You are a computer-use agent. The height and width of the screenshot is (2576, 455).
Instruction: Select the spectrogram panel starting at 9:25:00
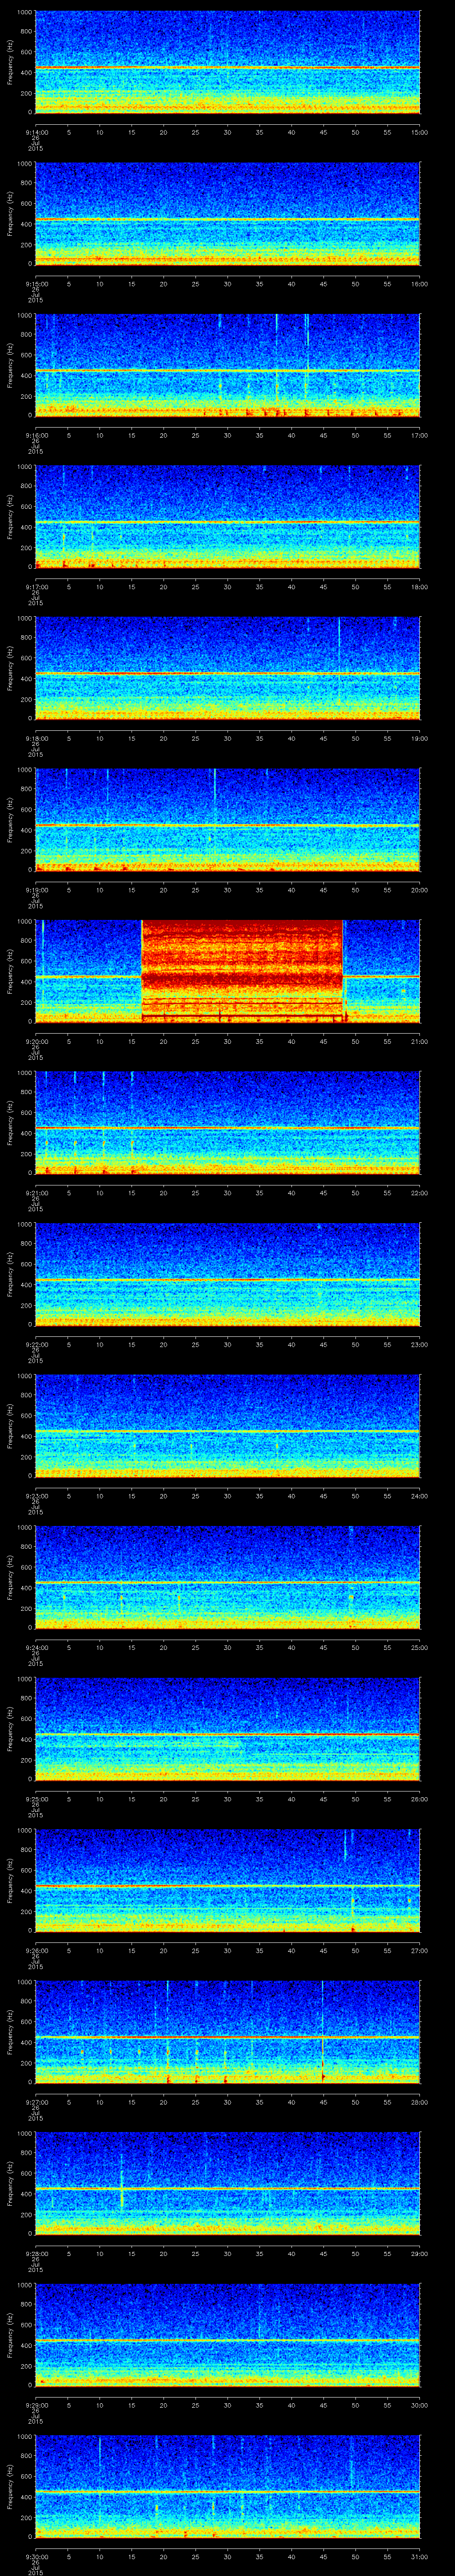tap(227, 1729)
